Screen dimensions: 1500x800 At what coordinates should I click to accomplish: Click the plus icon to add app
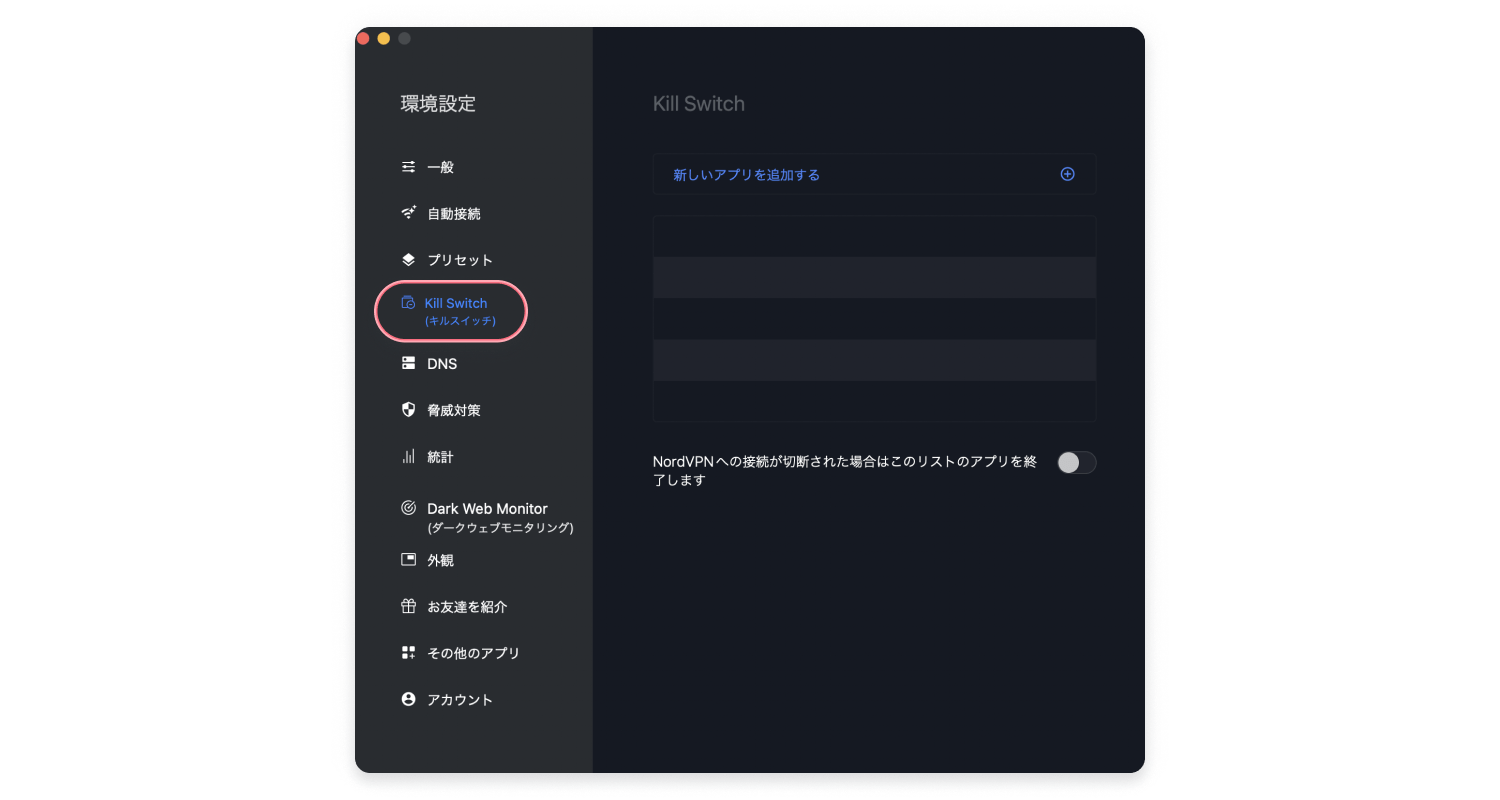[x=1067, y=174]
